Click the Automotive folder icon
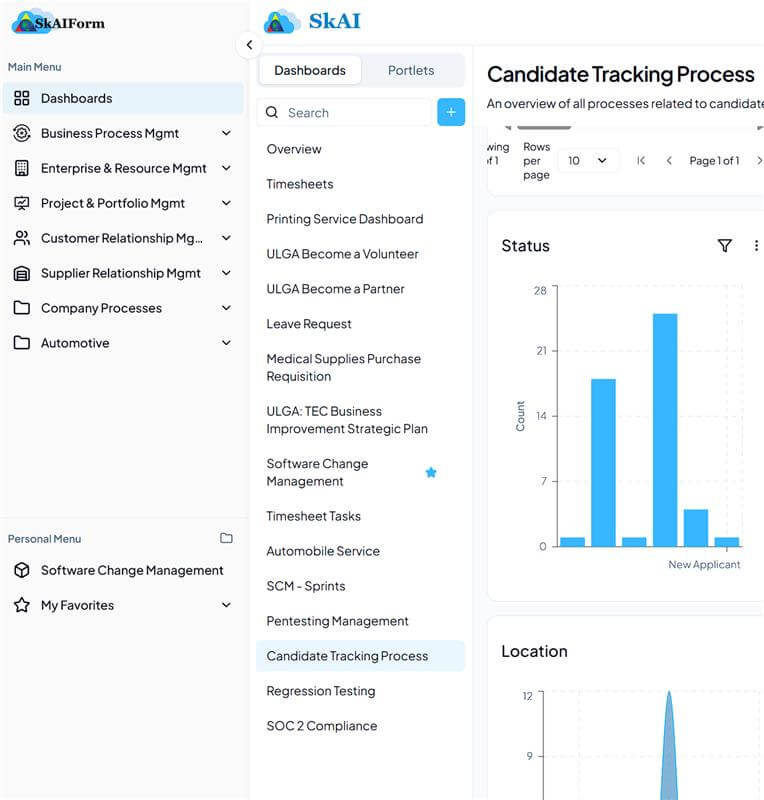The height and width of the screenshot is (800, 764). 21,343
